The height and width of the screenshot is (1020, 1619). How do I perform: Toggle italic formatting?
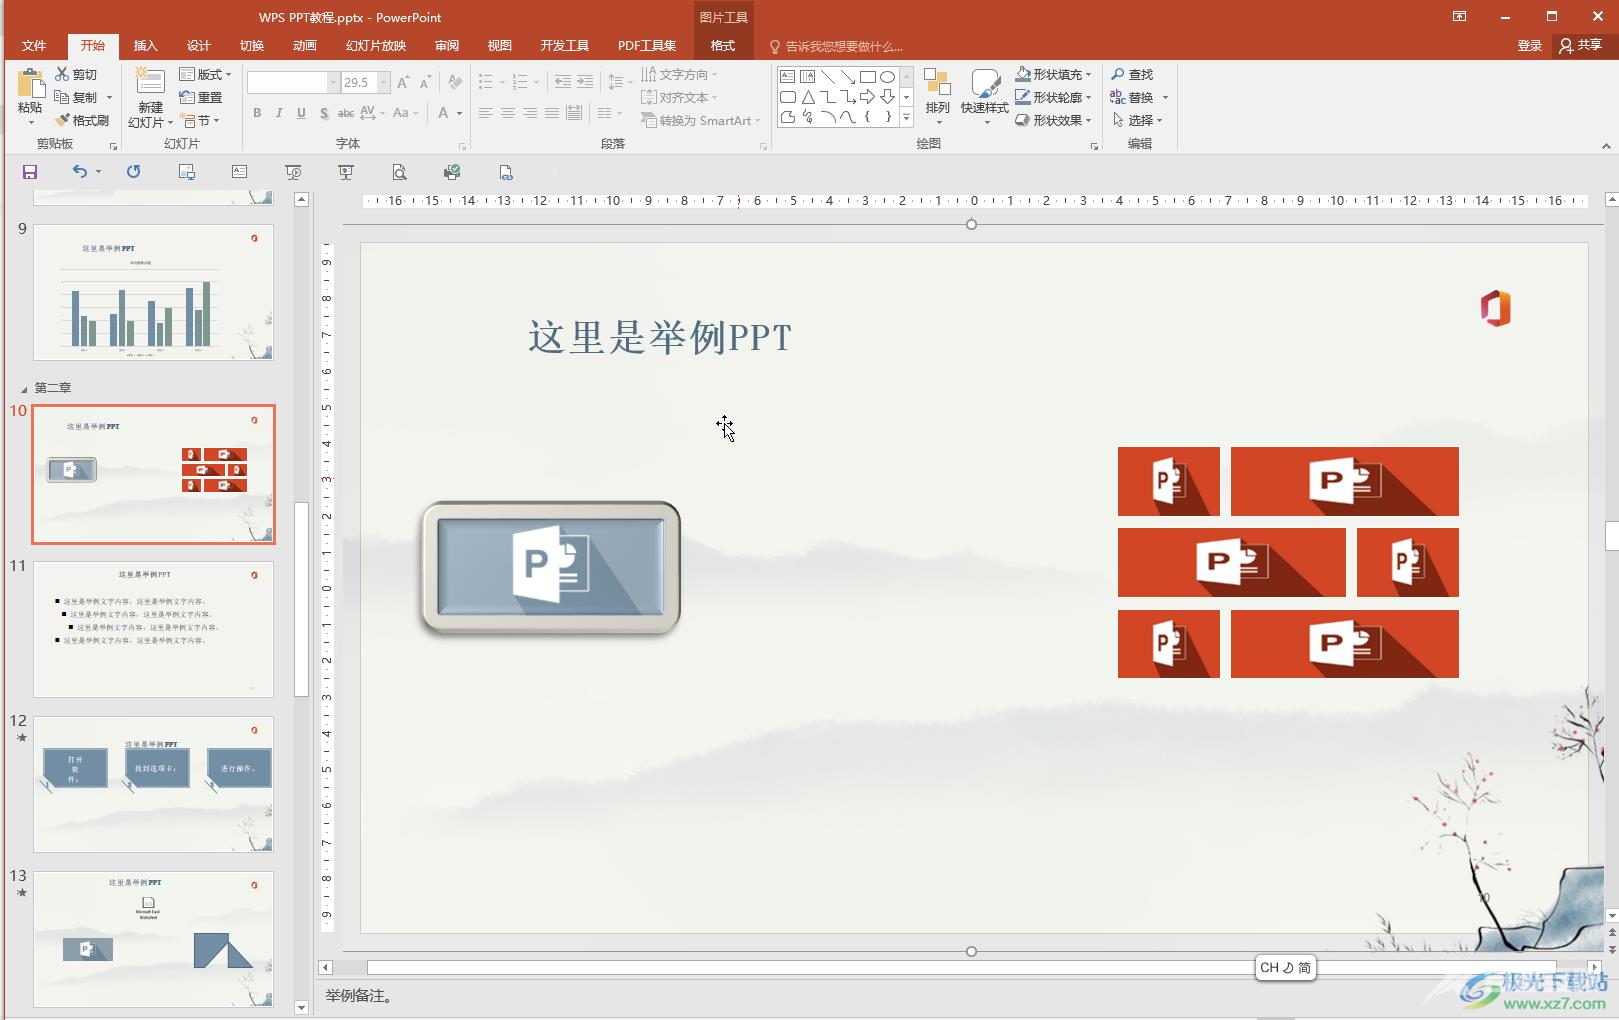pos(279,113)
